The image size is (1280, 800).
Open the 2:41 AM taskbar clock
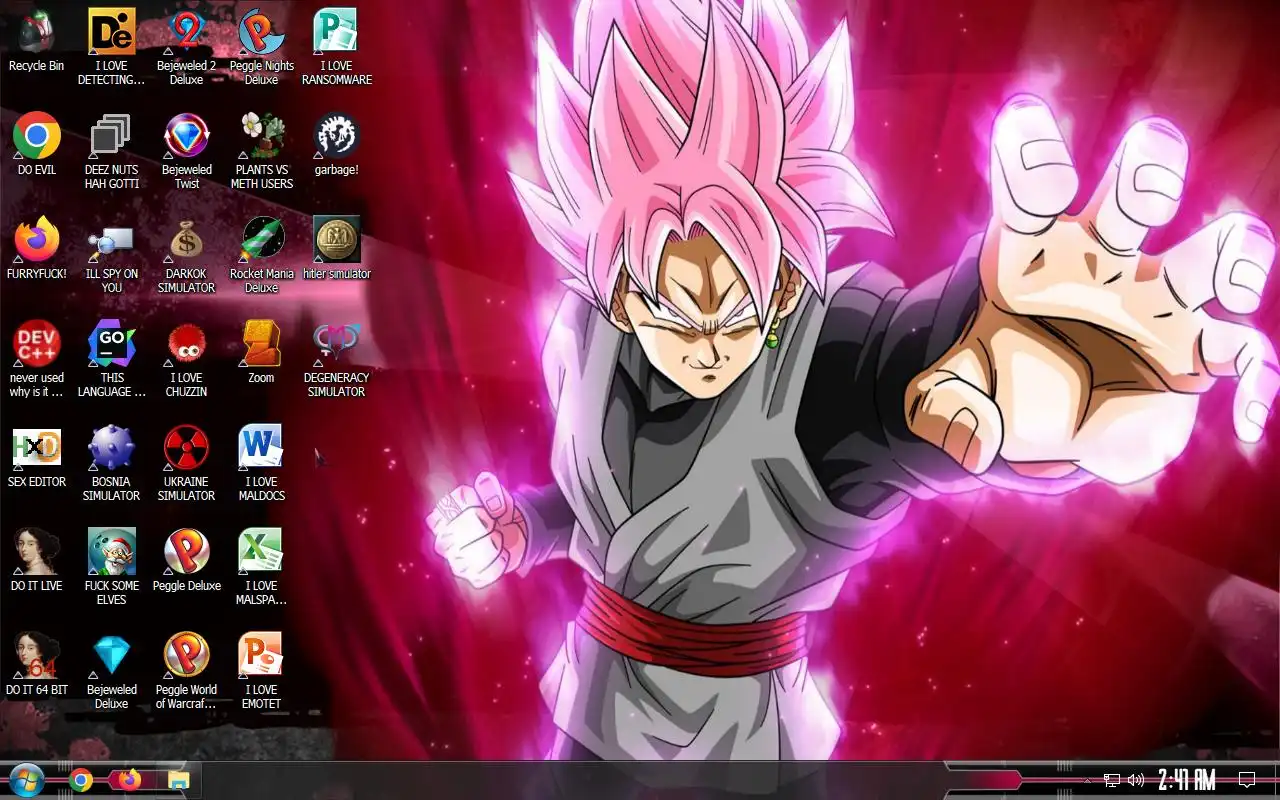pos(1186,780)
